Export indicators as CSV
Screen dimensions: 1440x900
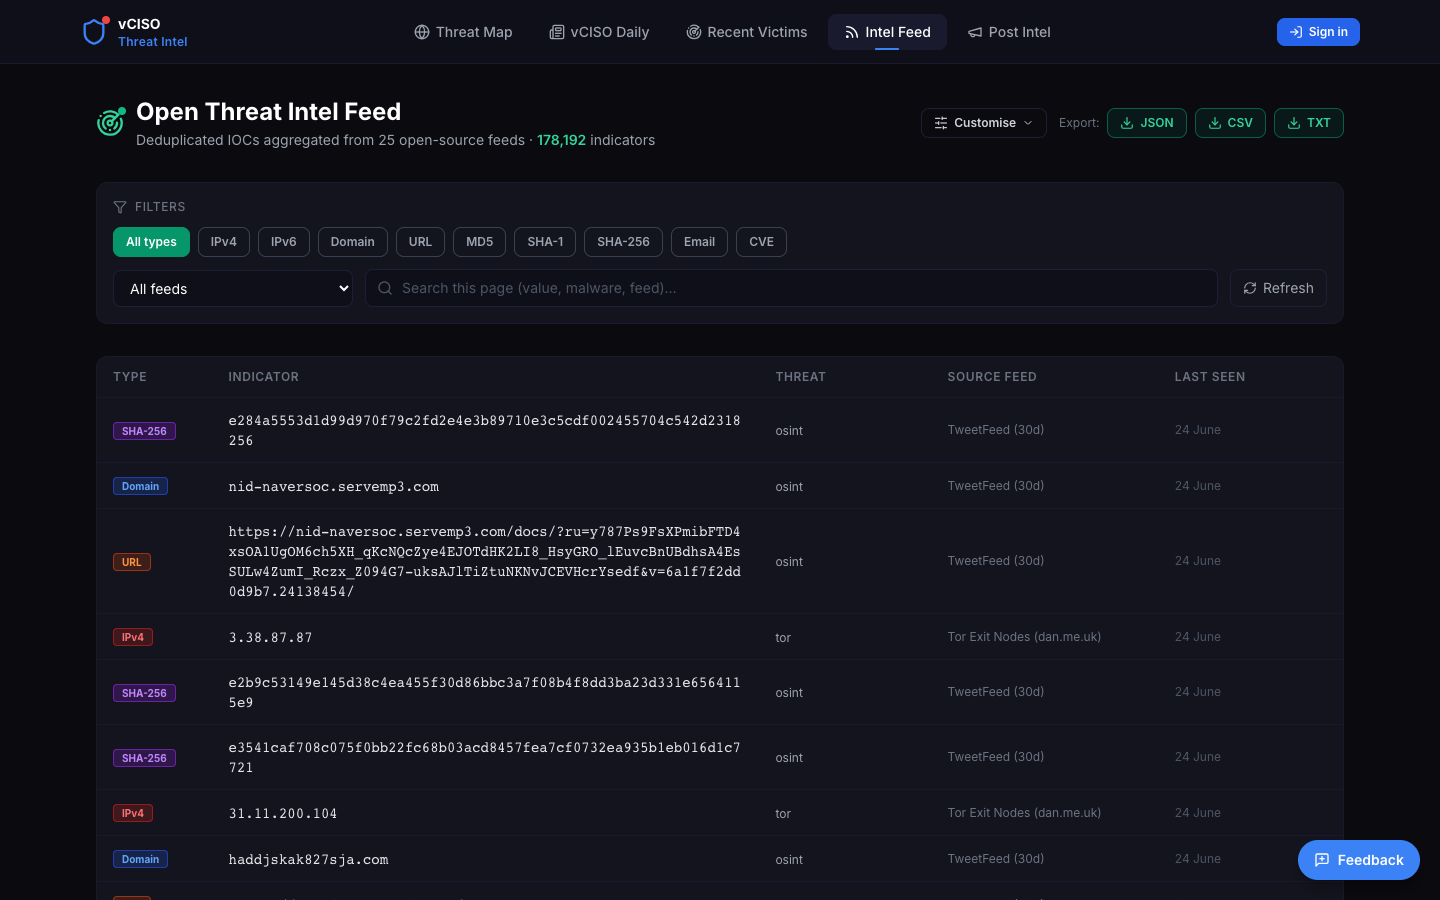pos(1230,123)
